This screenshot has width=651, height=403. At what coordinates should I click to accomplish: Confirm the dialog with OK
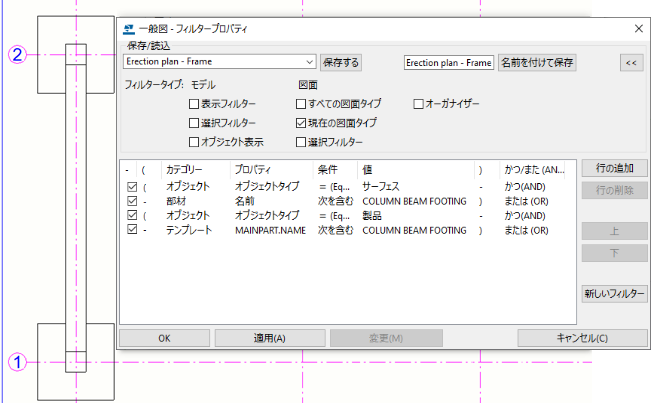pyautogui.click(x=164, y=338)
